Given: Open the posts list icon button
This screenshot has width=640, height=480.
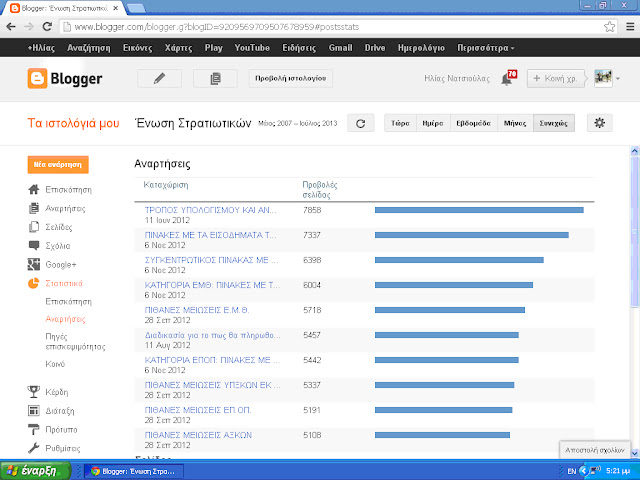Looking at the screenshot, I should (215, 78).
